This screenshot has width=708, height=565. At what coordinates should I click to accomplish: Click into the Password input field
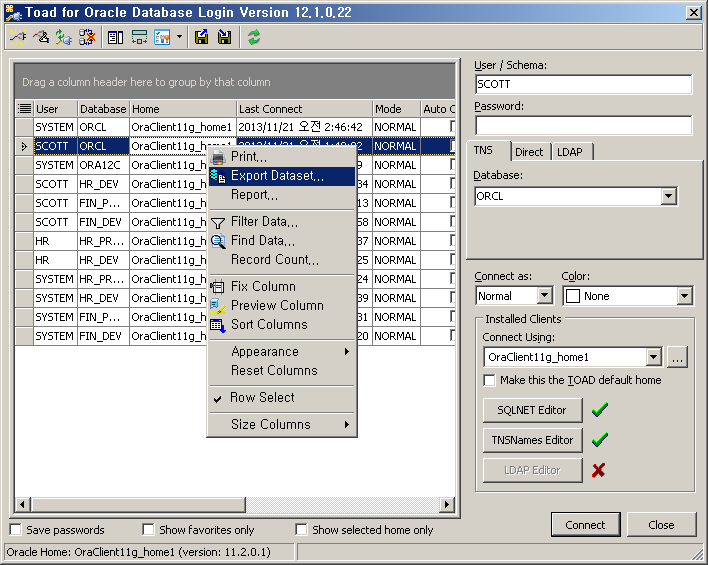click(x=583, y=125)
